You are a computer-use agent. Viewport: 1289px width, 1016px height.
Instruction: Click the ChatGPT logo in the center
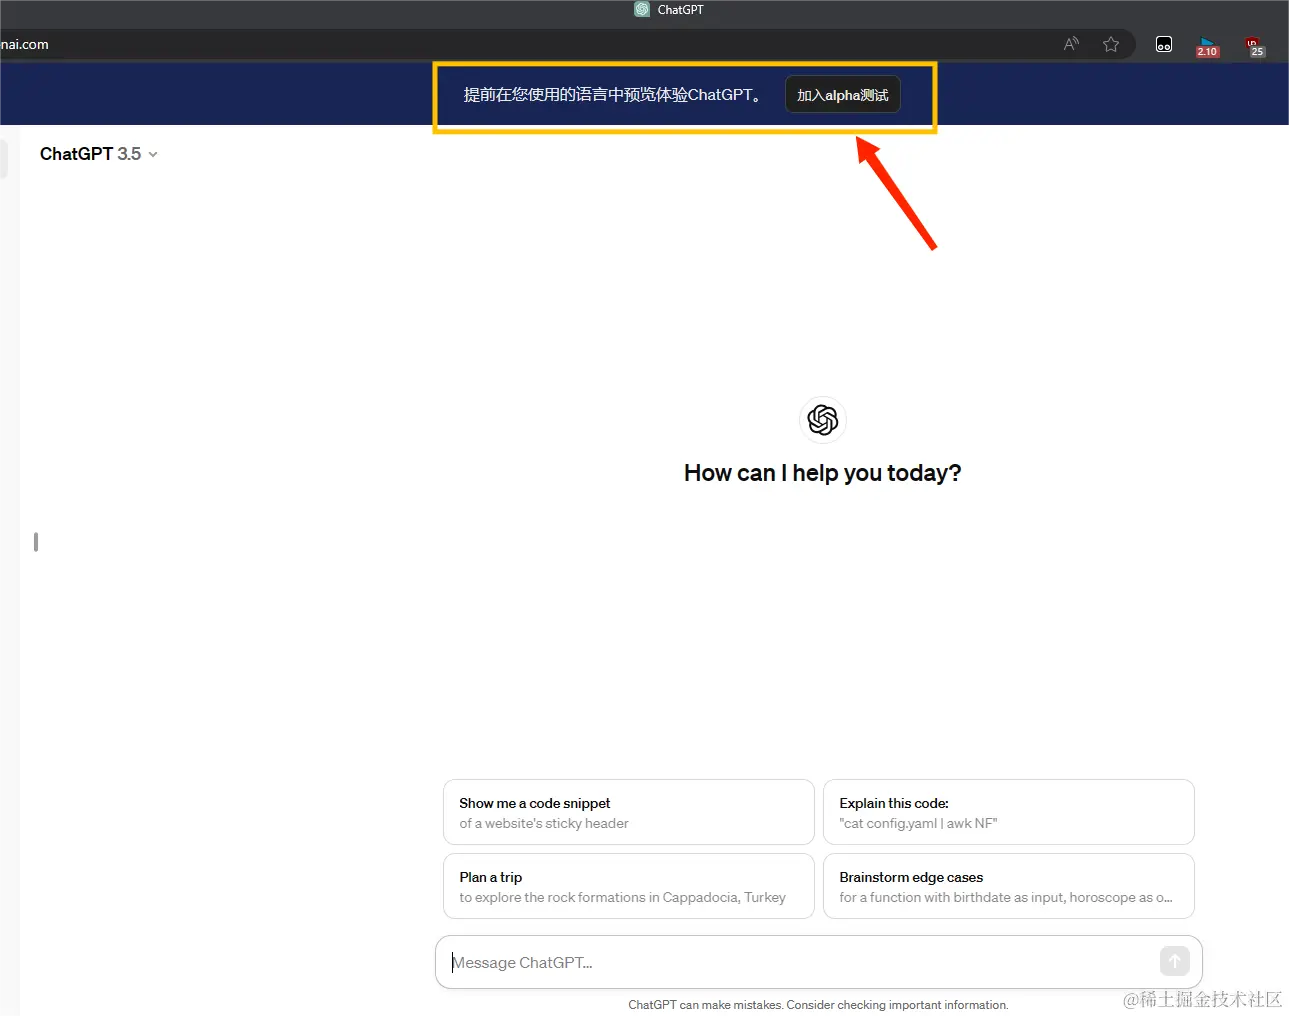coord(823,420)
